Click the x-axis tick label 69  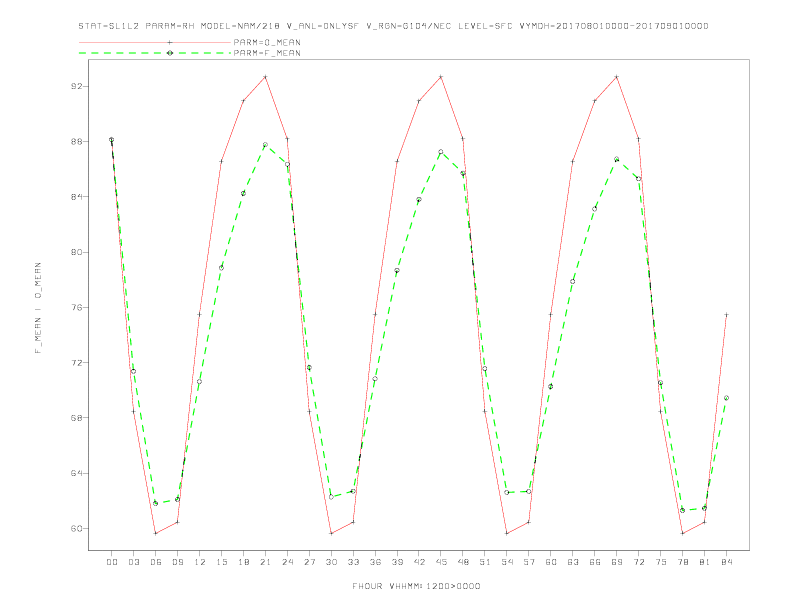tap(617, 562)
